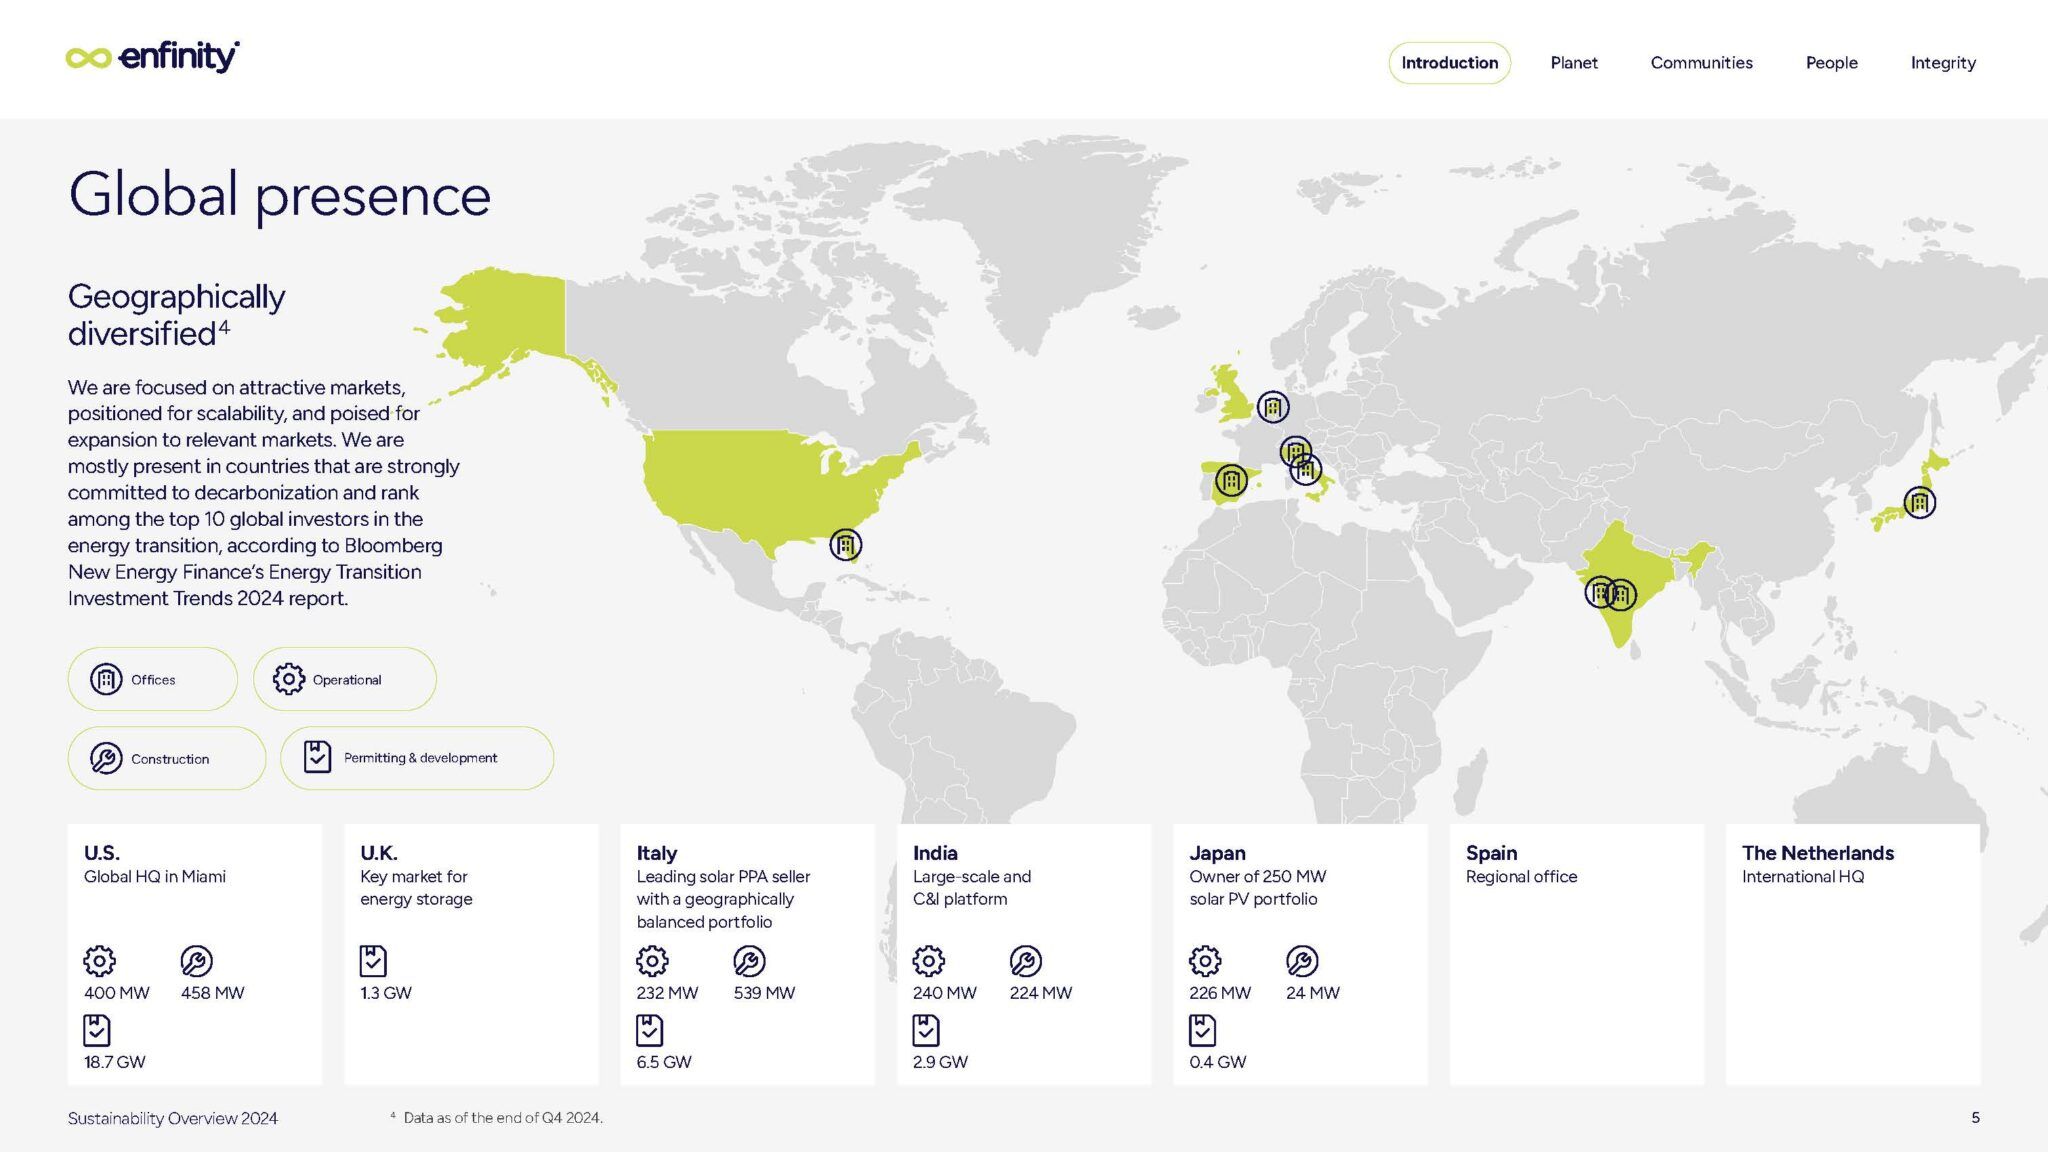
Task: Click the Netherlands office marker on the map
Action: coord(1273,407)
